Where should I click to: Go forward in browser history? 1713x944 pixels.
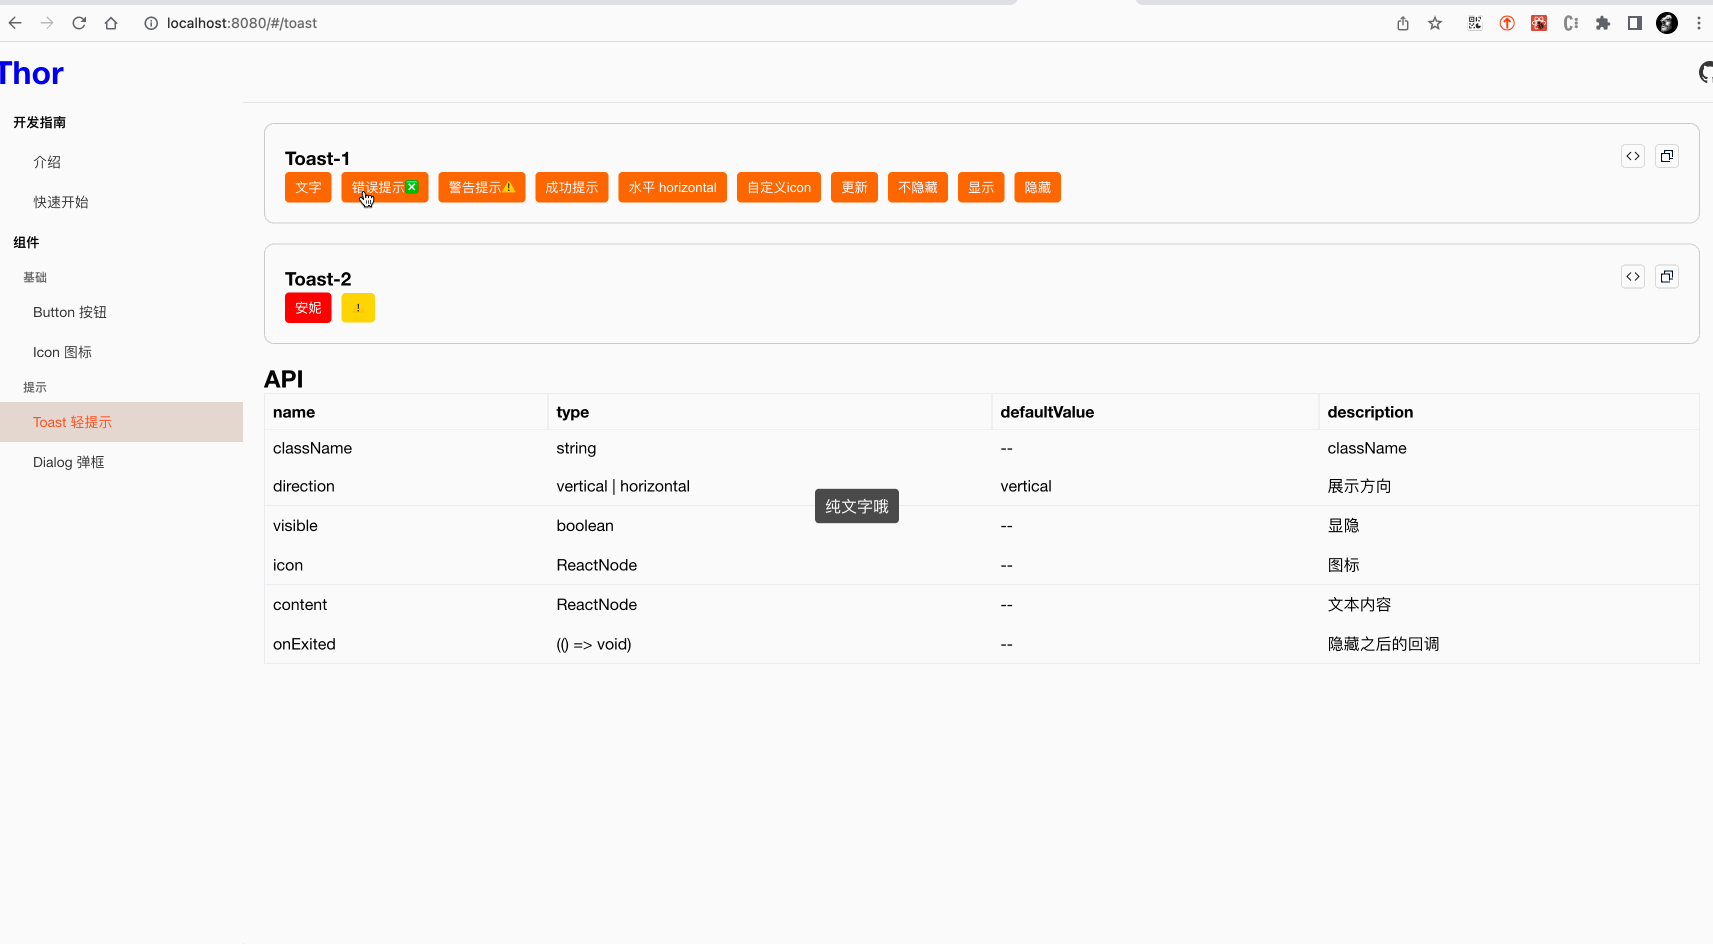[x=47, y=23]
